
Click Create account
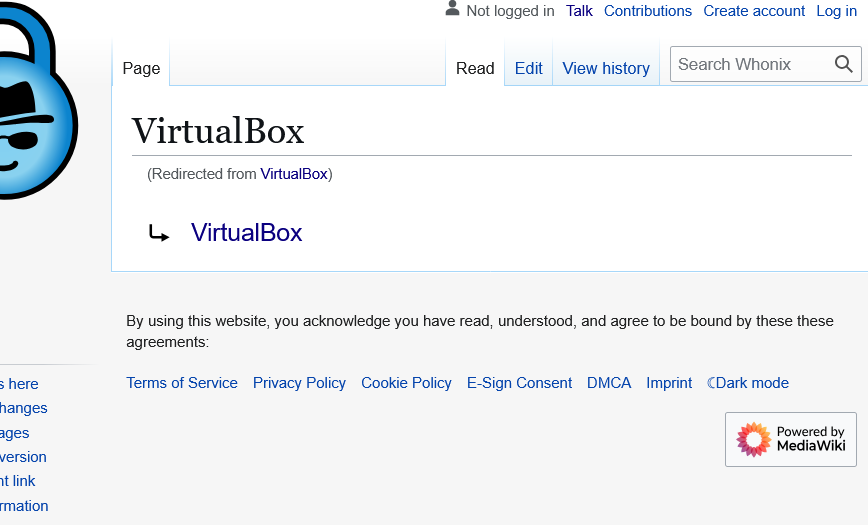tap(754, 11)
